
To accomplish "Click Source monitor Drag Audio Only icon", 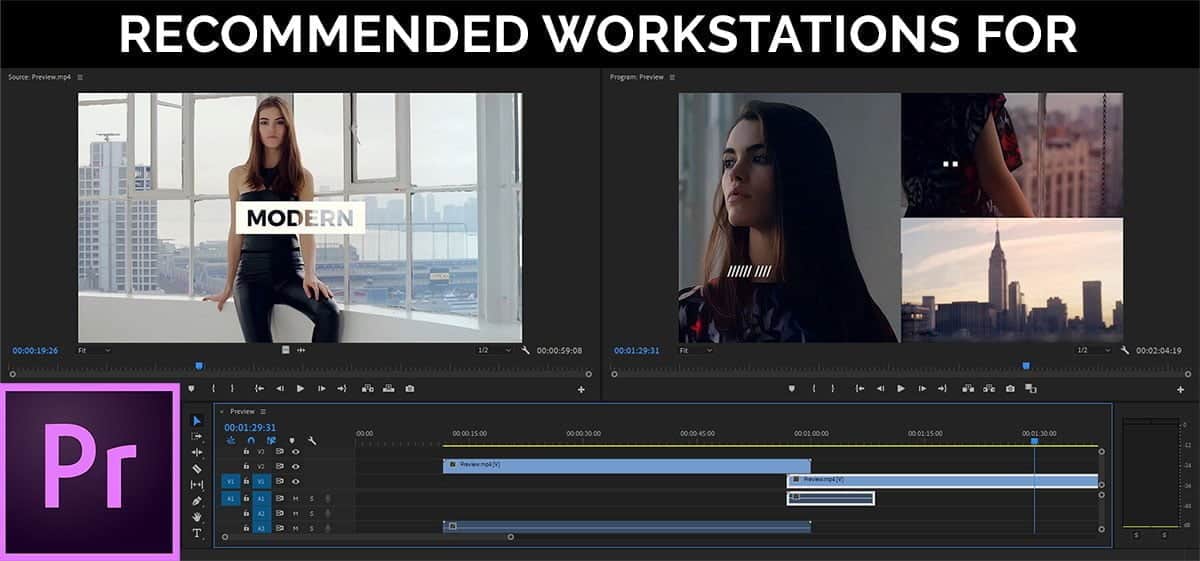I will point(301,350).
